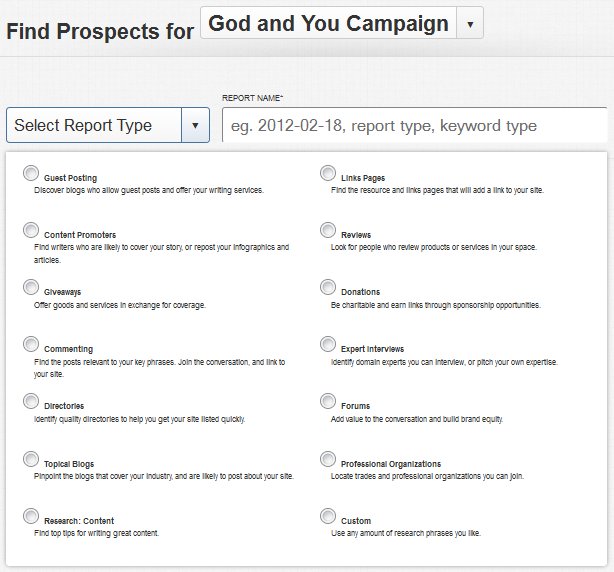Viewport: 614px width, 572px height.
Task: Open the campaign dropdown arrow
Action: pyautogui.click(x=470, y=22)
